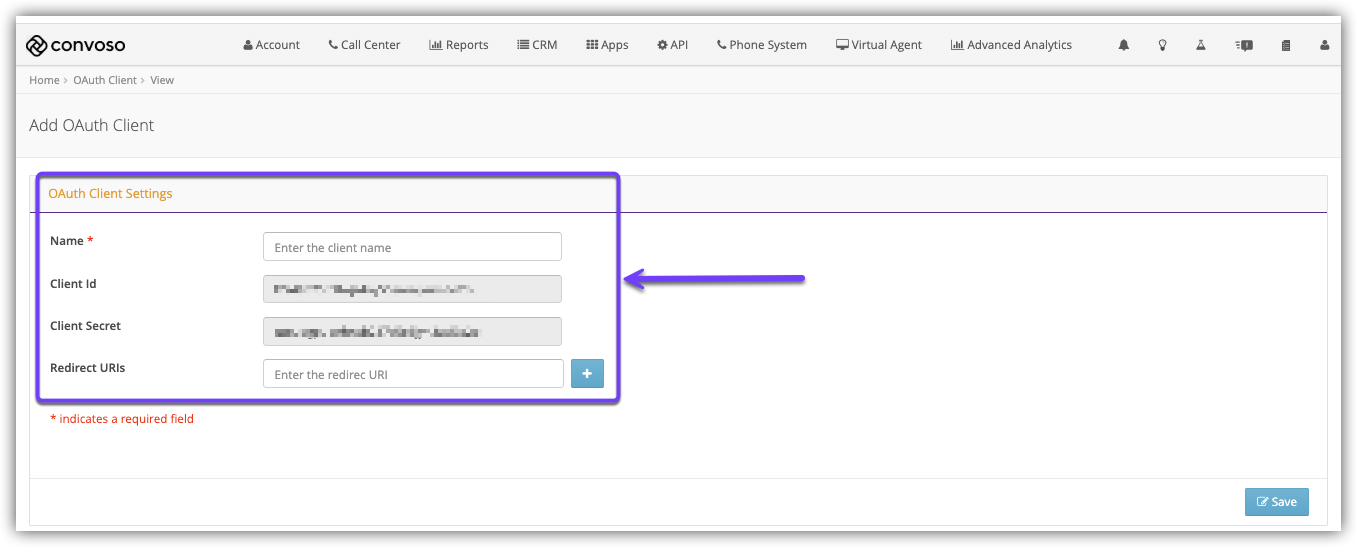Open the announcement speech bubble icon
Viewport: 1357px width, 547px height.
(1244, 45)
